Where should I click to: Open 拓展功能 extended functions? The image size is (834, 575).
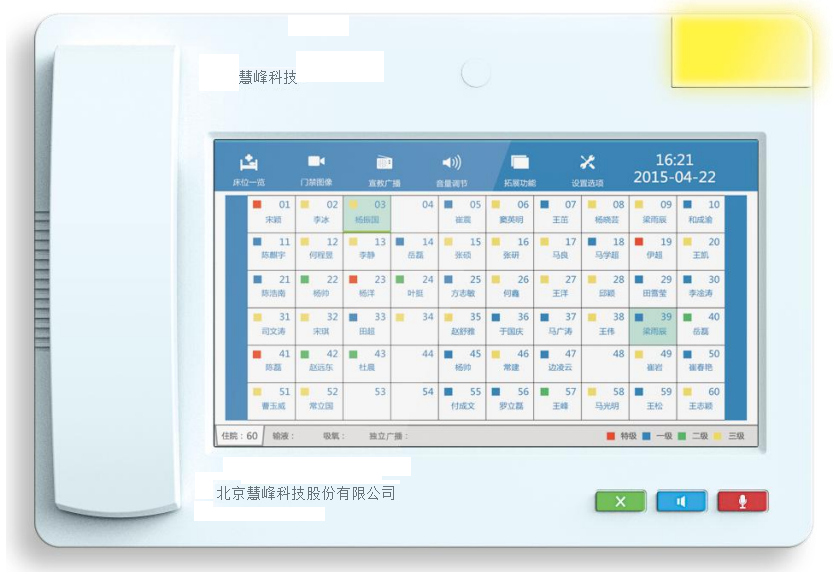pos(519,169)
